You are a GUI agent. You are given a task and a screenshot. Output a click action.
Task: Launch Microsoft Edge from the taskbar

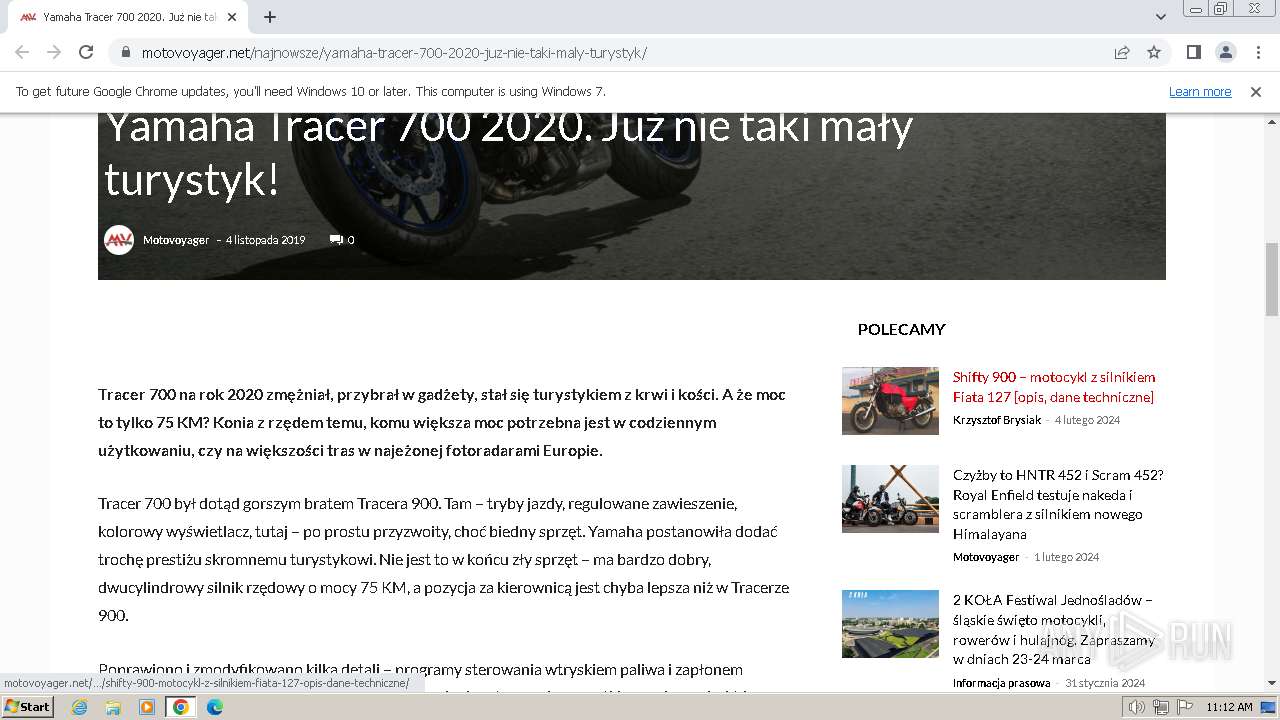[215, 707]
